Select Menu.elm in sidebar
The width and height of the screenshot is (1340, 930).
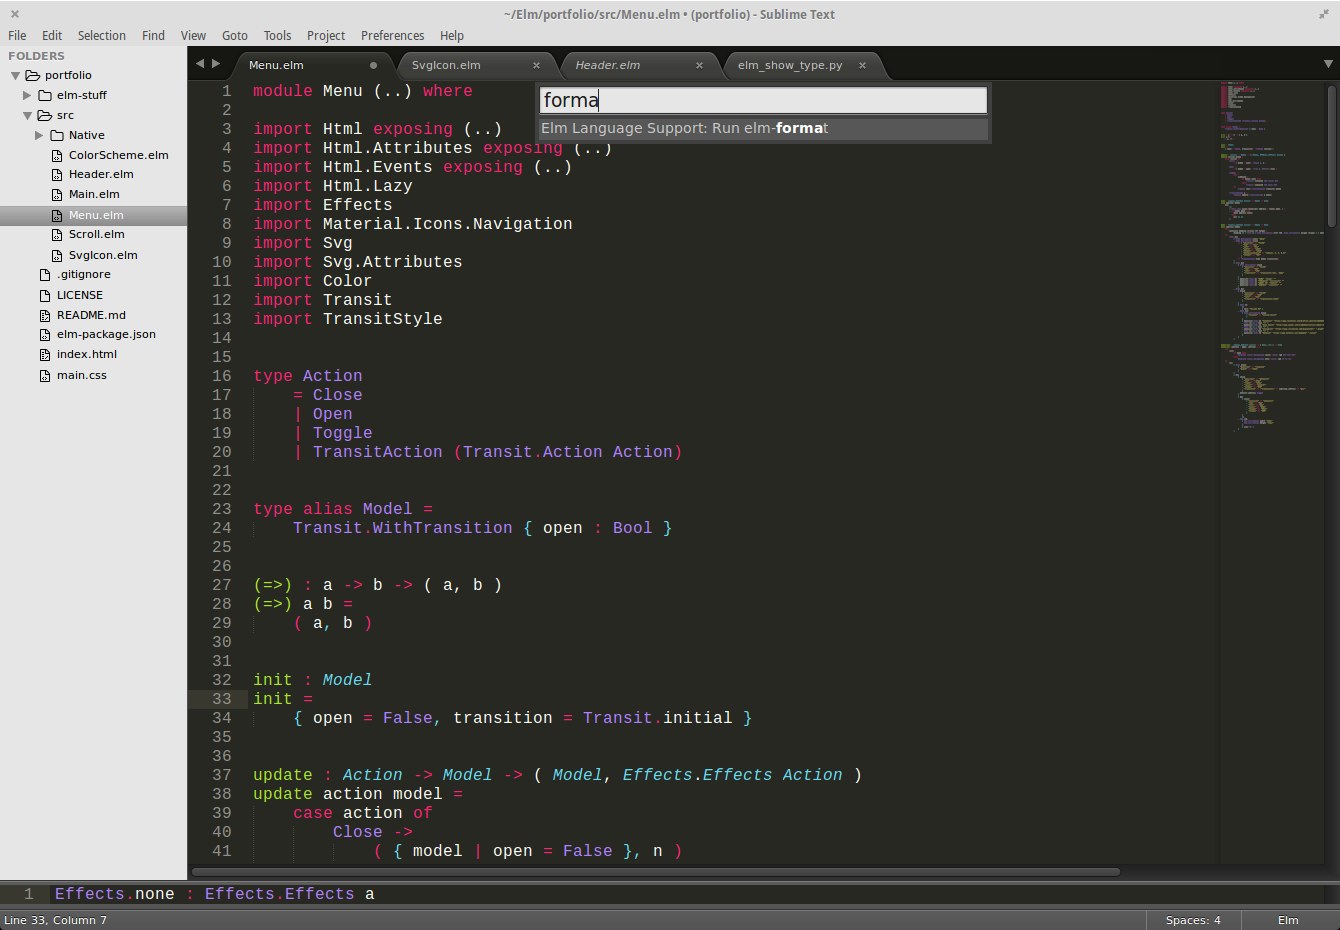point(93,215)
